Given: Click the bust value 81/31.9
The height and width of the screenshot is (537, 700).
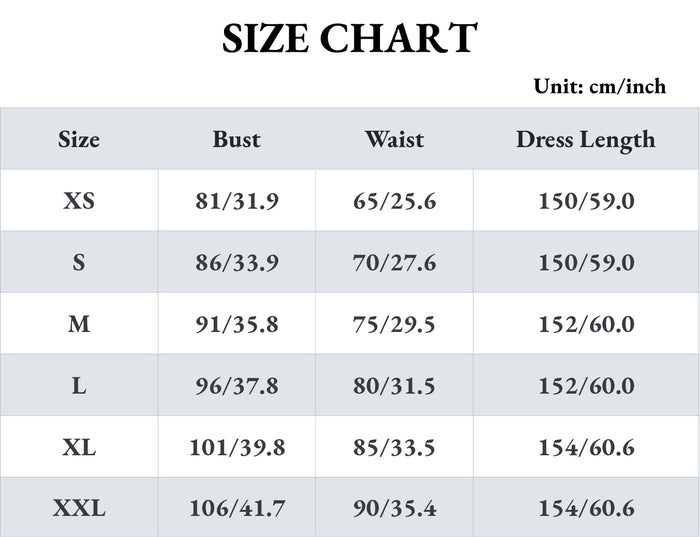Looking at the screenshot, I should point(236,201).
